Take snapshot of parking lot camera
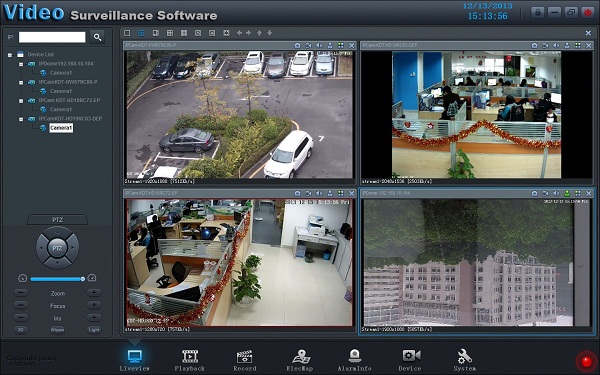This screenshot has width=600, height=375. [x=297, y=46]
